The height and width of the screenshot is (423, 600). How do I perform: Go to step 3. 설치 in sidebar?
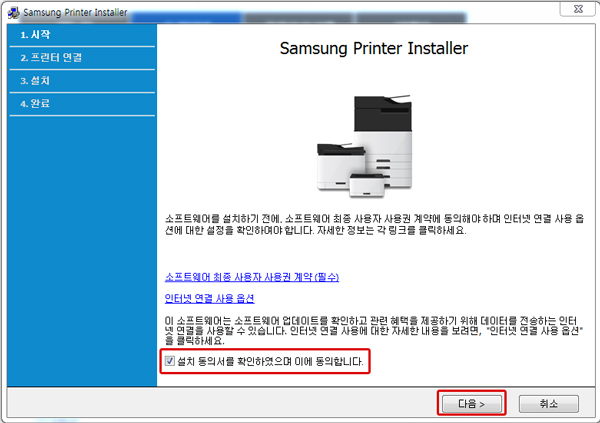(x=35, y=80)
